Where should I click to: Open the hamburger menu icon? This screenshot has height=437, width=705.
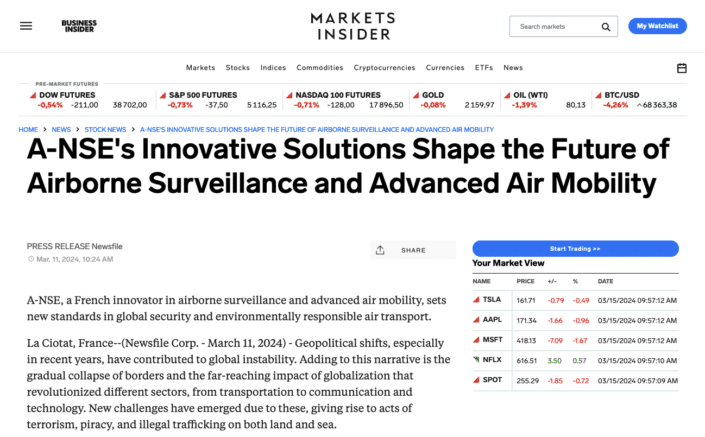pyautogui.click(x=26, y=26)
